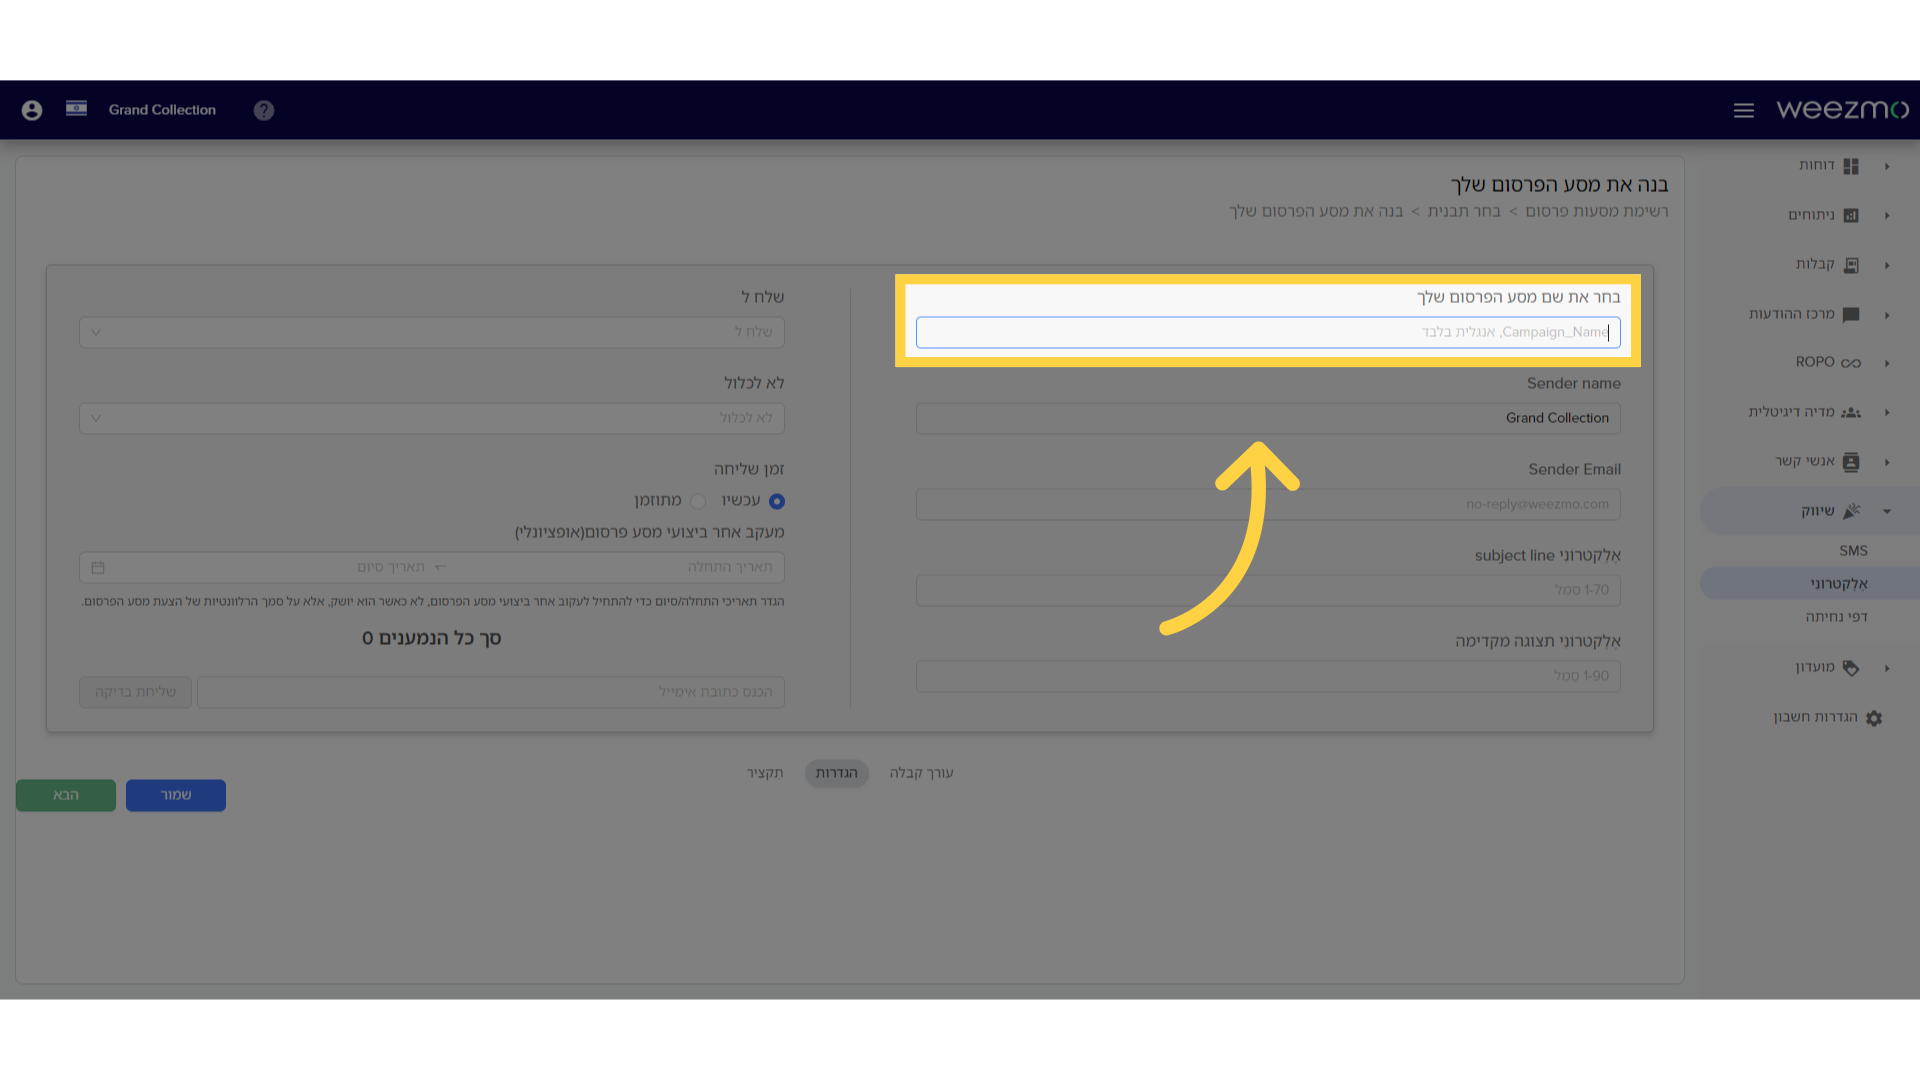Open the לא לכלול dropdown
Screen dimensions: 1920x1080
pos(432,418)
